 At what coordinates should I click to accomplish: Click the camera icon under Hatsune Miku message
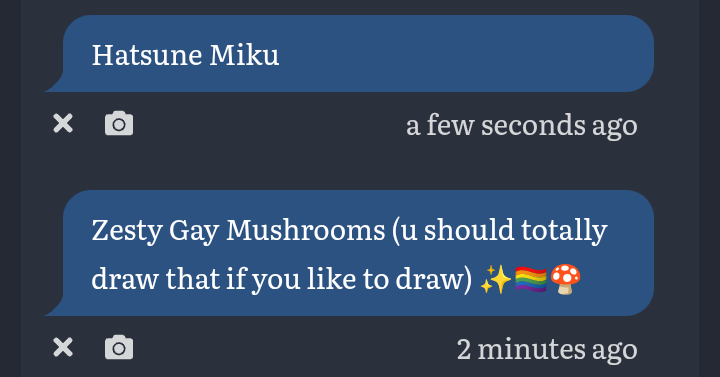coord(119,124)
